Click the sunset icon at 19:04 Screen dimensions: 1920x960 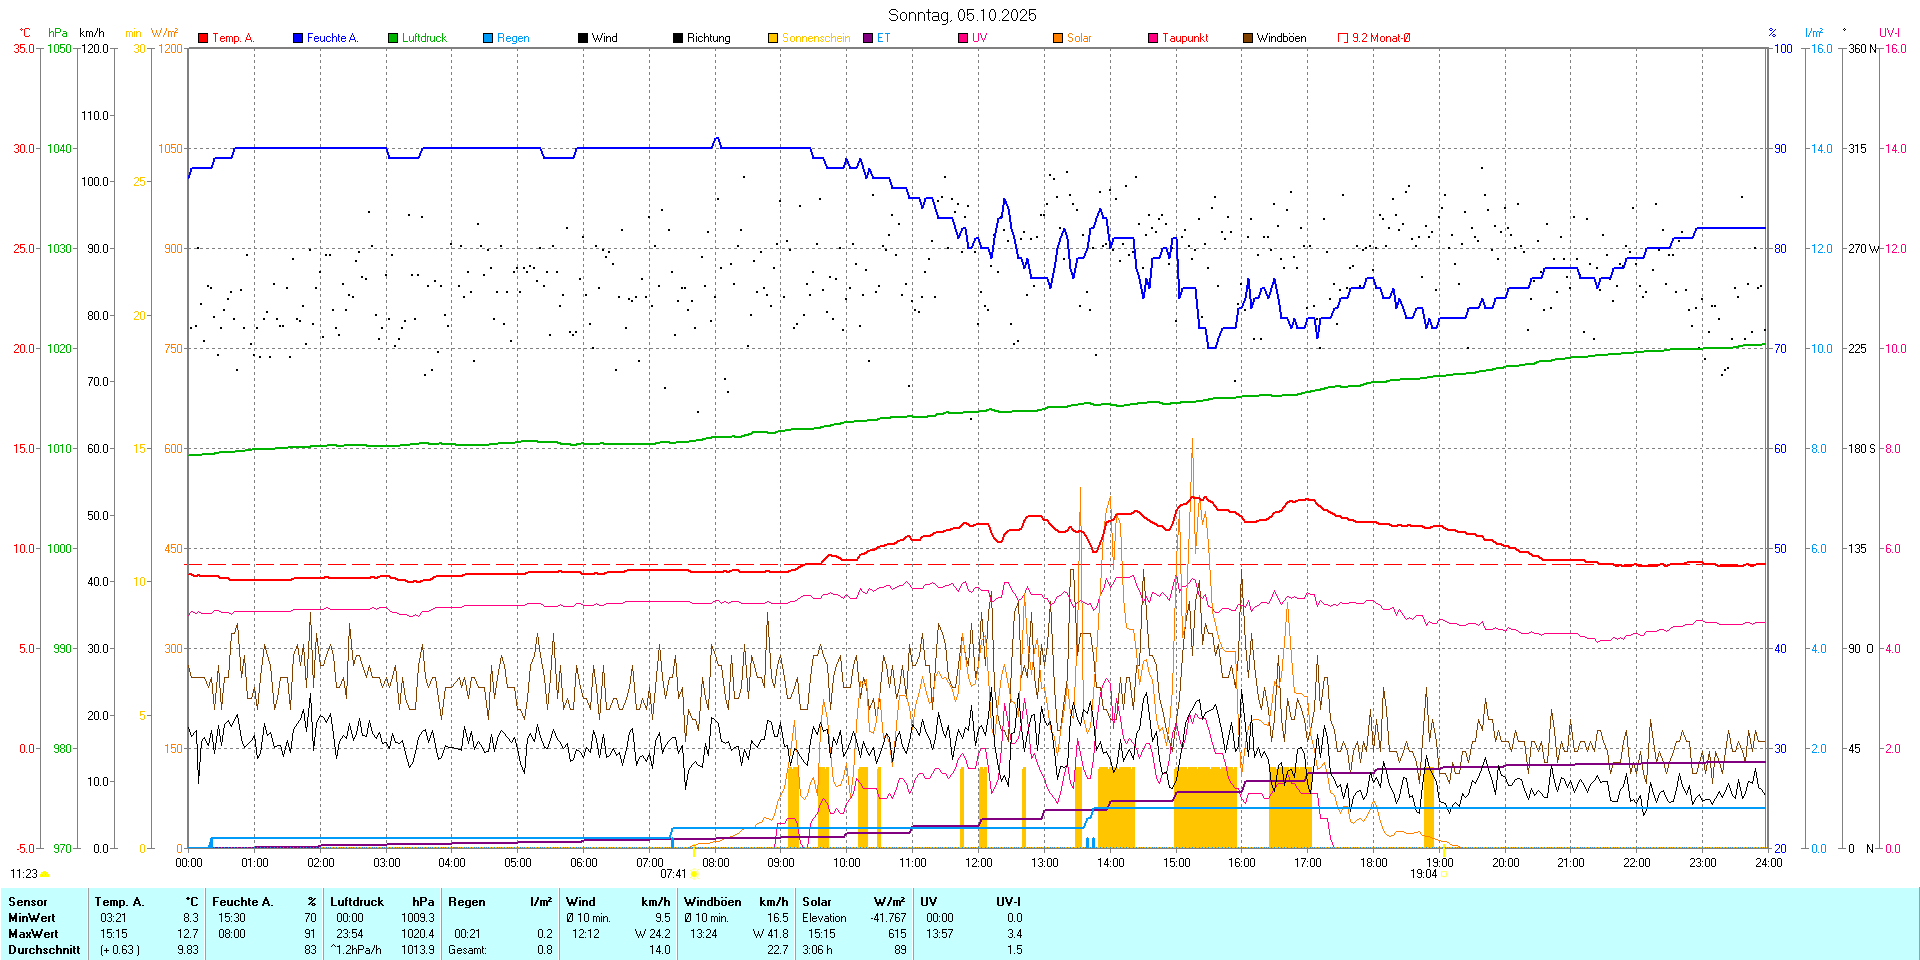[x=1444, y=874]
